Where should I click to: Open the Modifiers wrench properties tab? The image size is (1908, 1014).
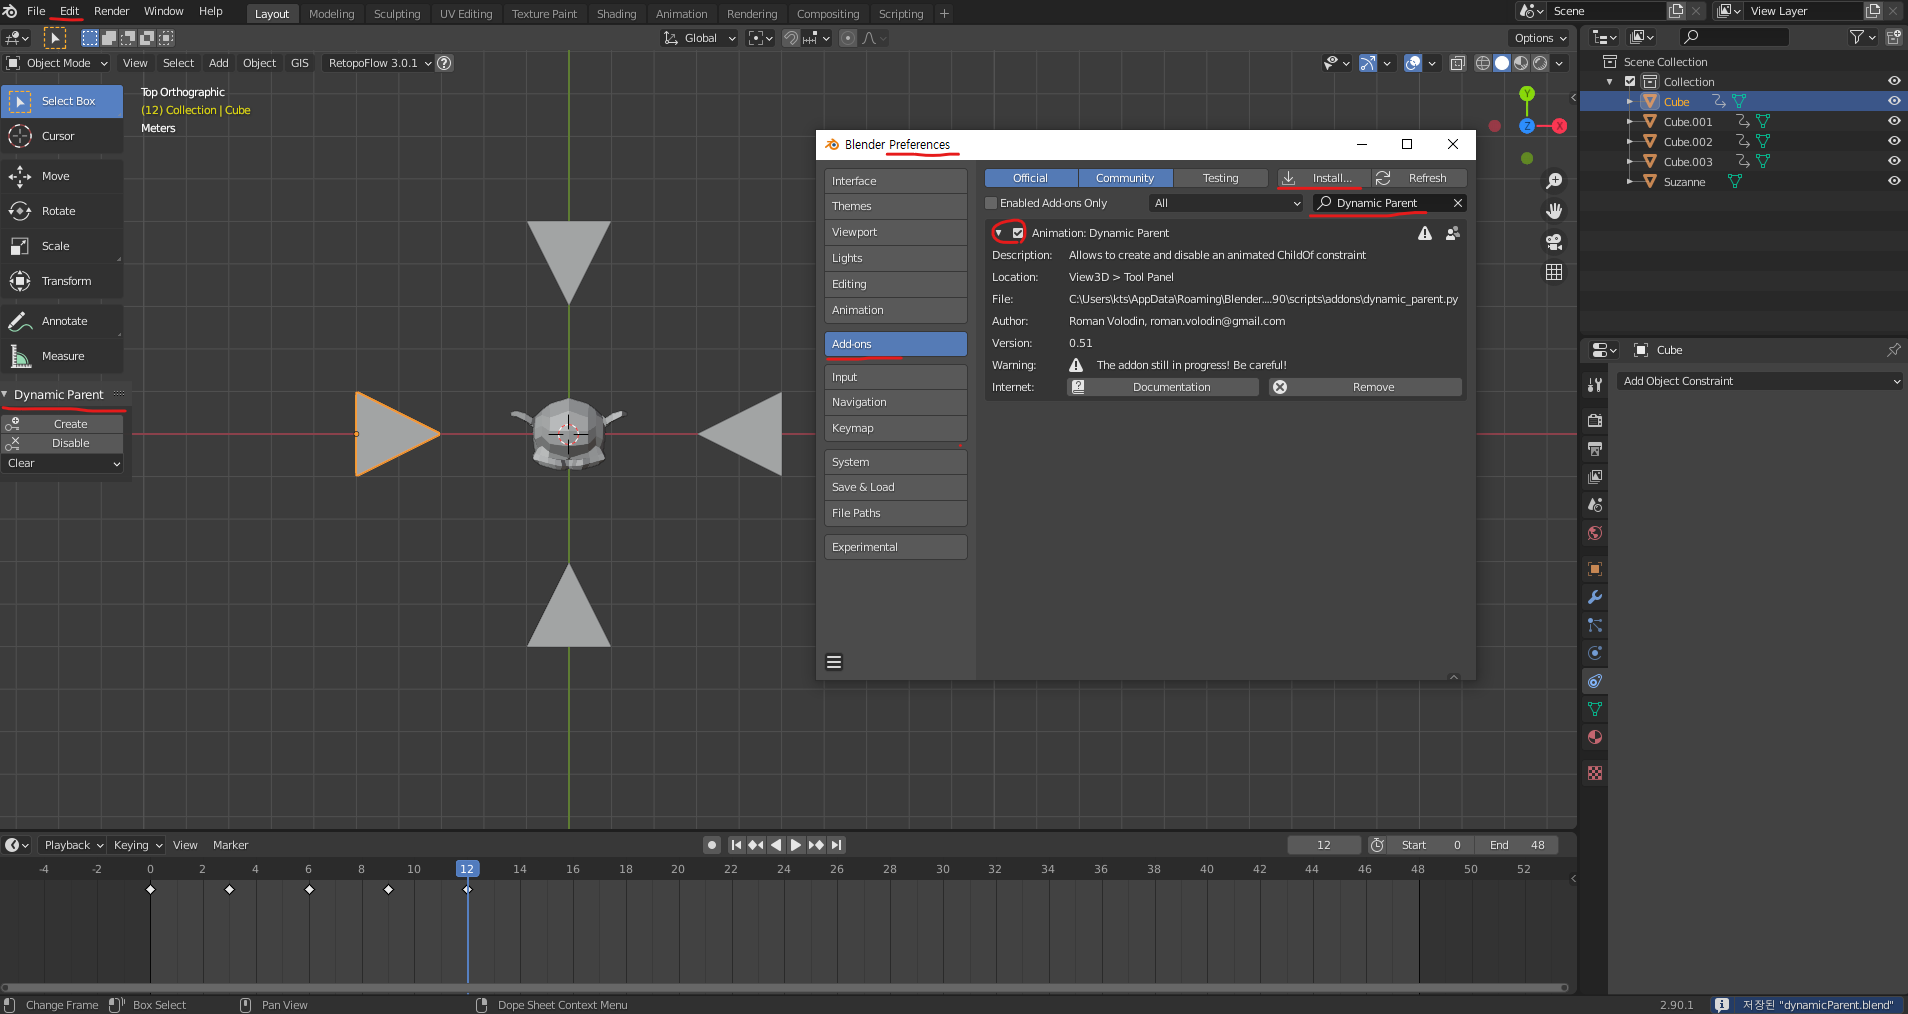1595,597
